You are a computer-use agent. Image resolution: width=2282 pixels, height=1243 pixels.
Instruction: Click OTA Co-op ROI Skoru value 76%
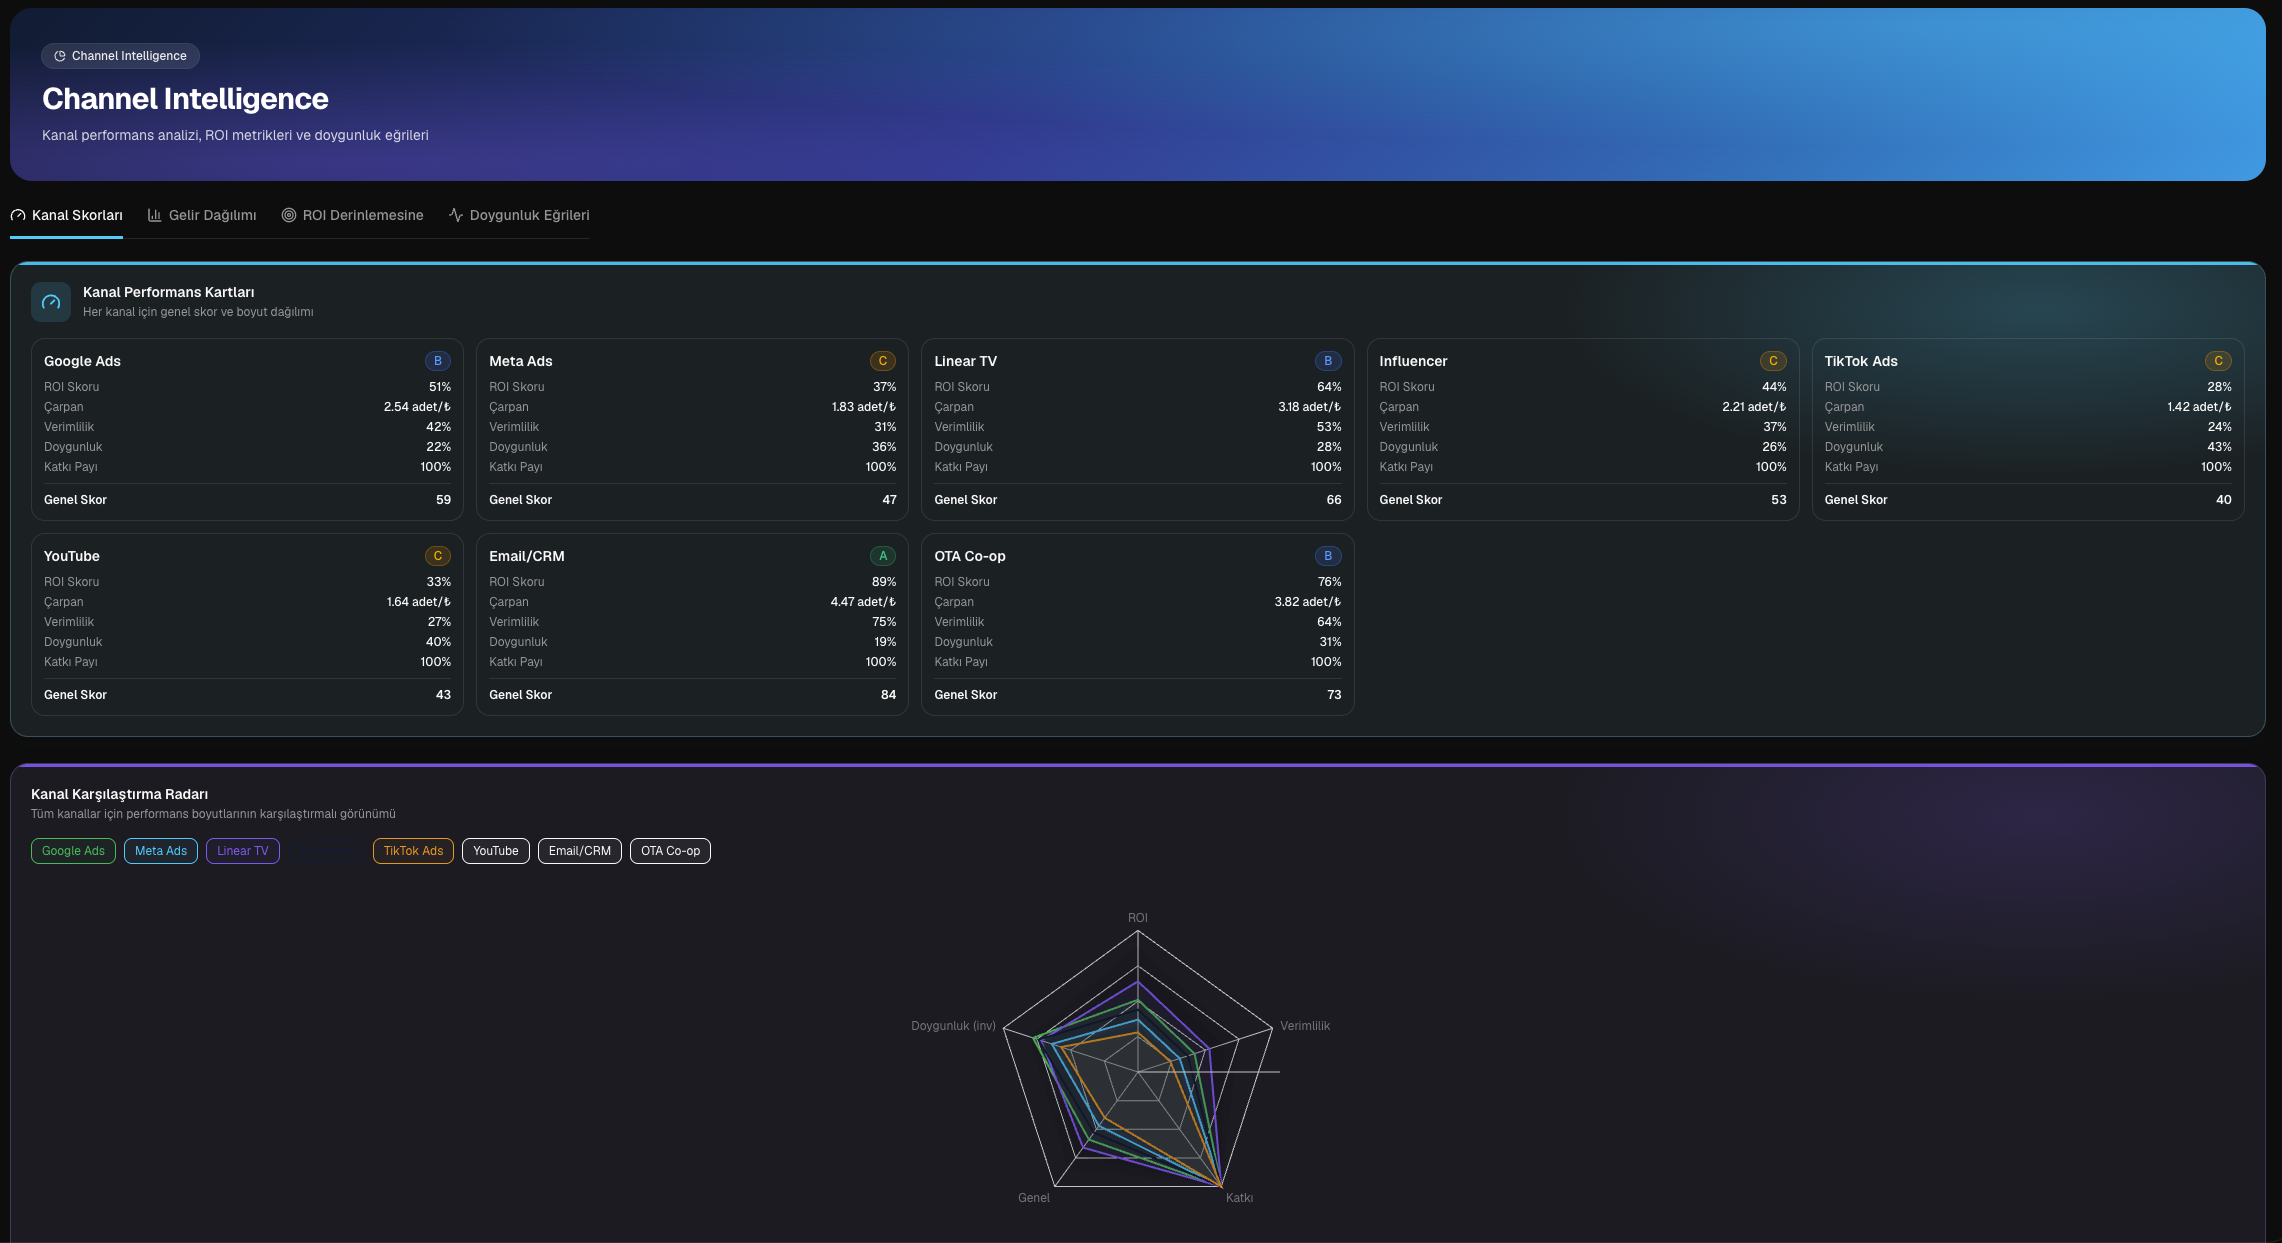point(1329,582)
